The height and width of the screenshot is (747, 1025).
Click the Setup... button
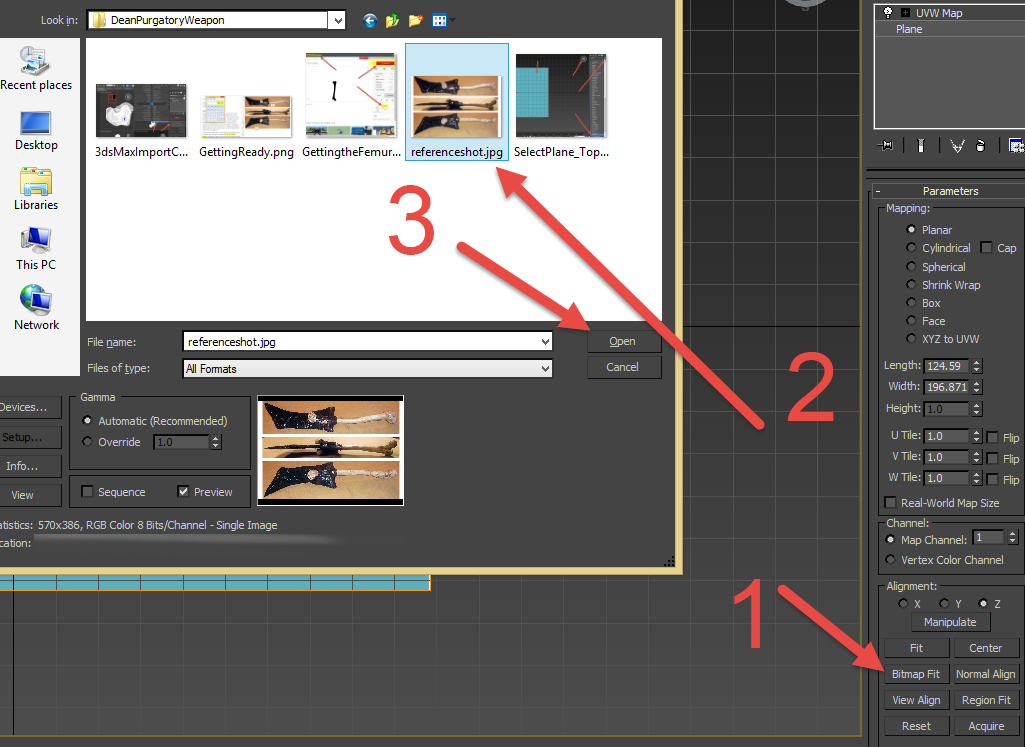tap(29, 437)
